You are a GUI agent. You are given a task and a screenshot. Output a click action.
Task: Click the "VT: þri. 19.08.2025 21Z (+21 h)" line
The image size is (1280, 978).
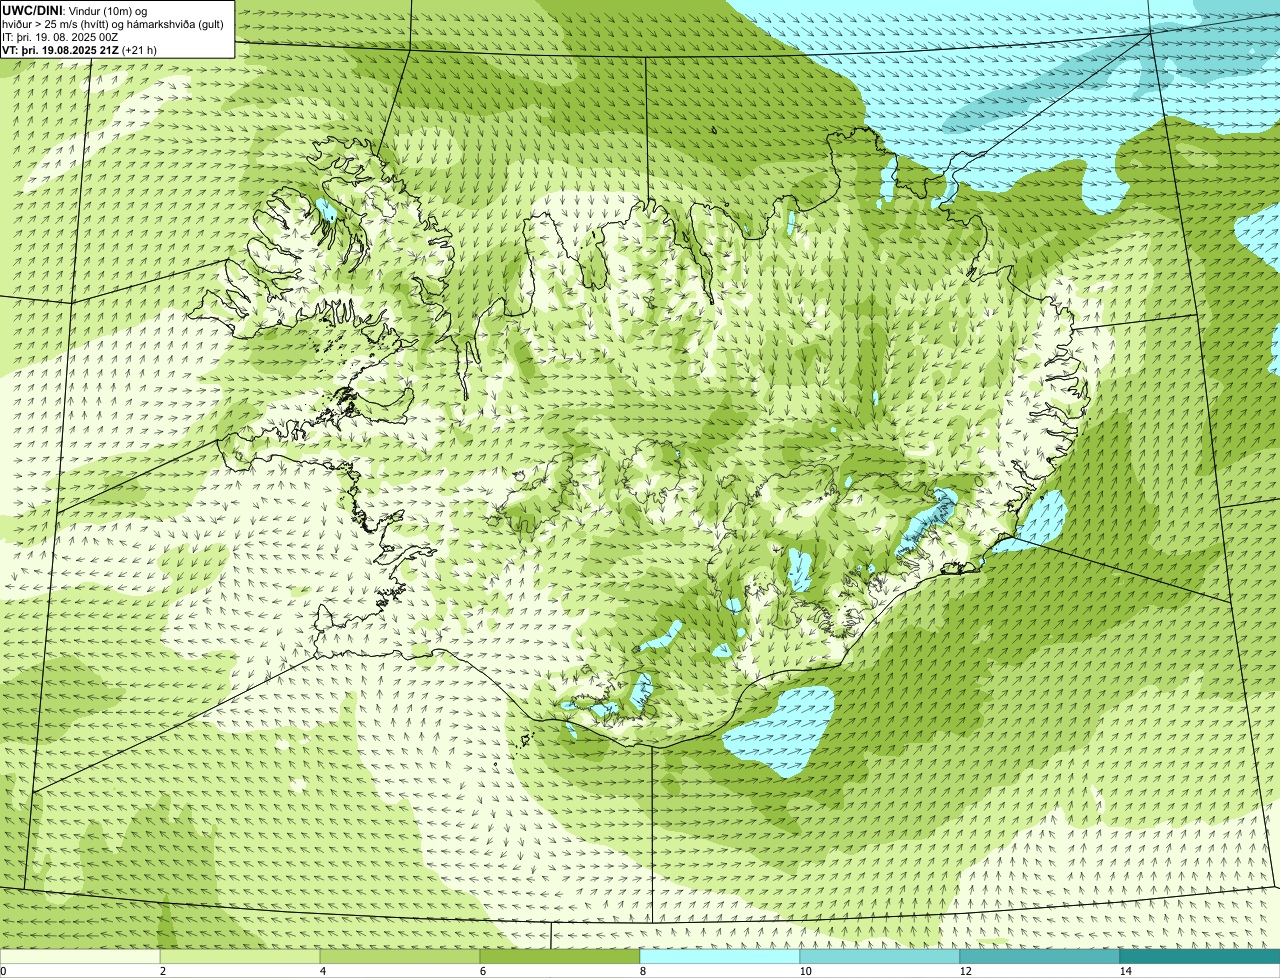[x=79, y=50]
